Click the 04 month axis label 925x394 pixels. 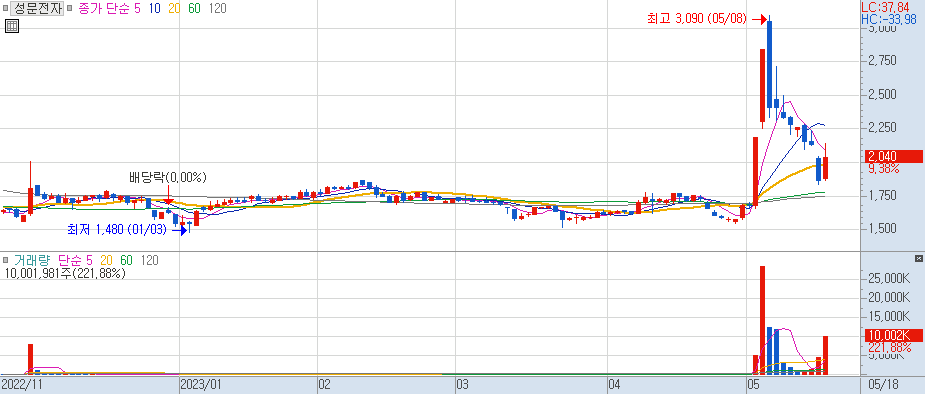[614, 385]
